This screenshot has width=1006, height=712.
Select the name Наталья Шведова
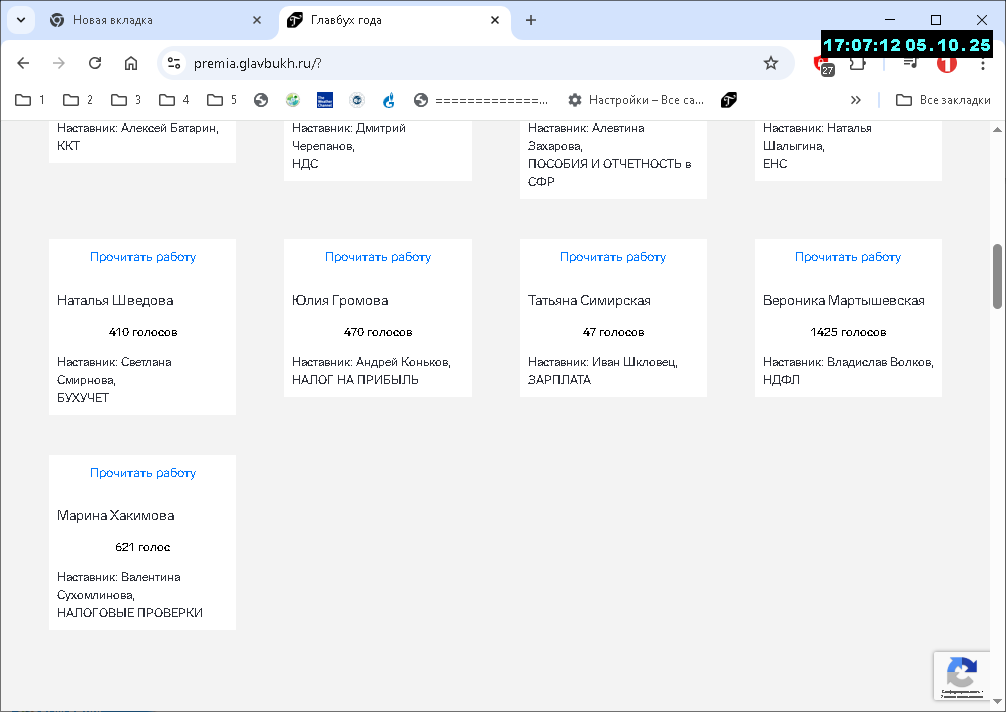click(x=115, y=300)
